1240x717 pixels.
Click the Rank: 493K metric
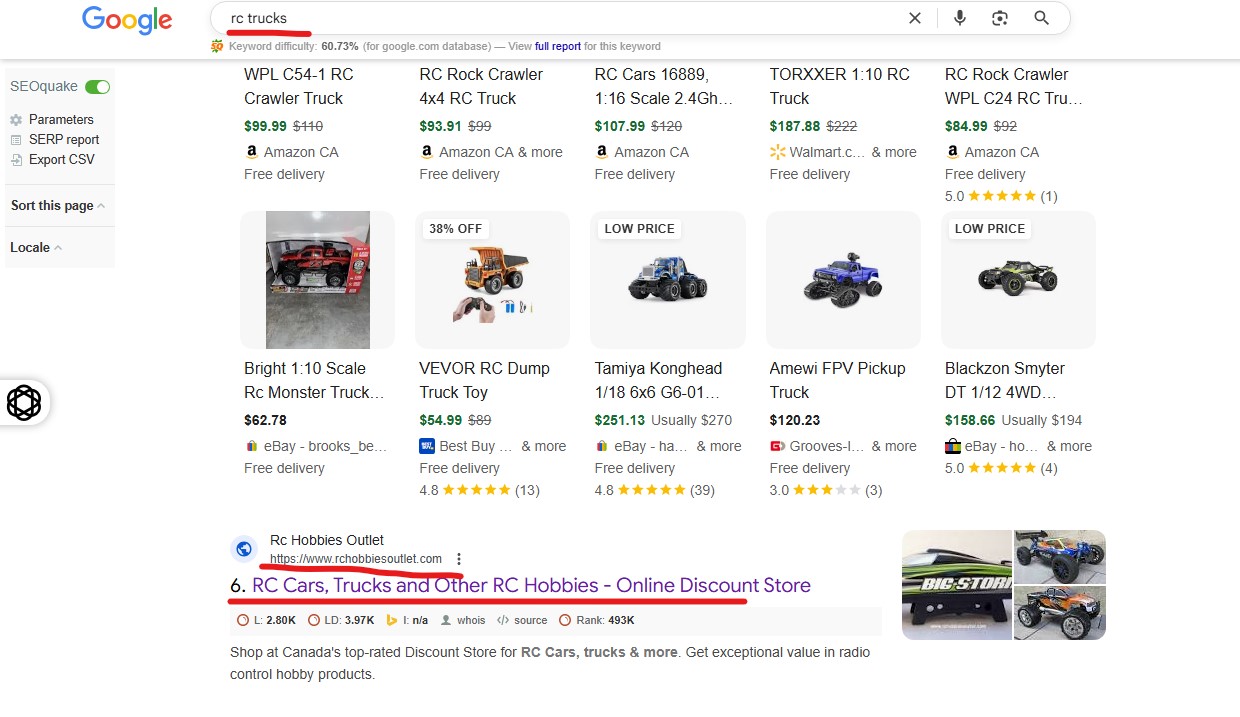[597, 620]
